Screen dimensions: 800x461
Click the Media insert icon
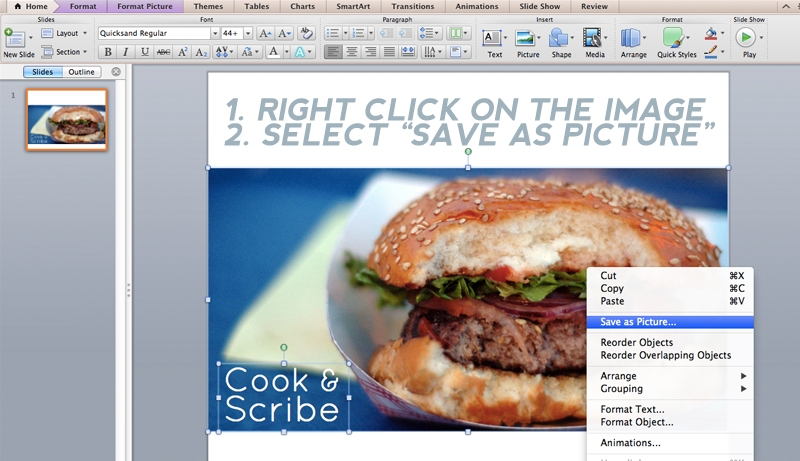tap(592, 38)
